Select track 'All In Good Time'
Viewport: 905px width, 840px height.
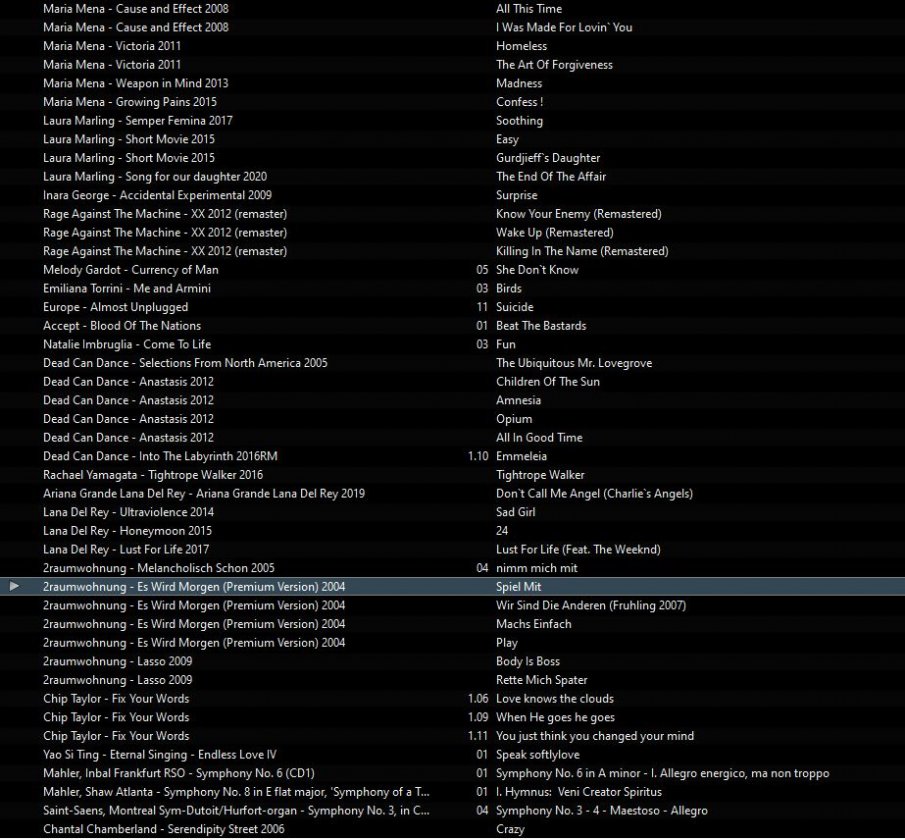539,438
